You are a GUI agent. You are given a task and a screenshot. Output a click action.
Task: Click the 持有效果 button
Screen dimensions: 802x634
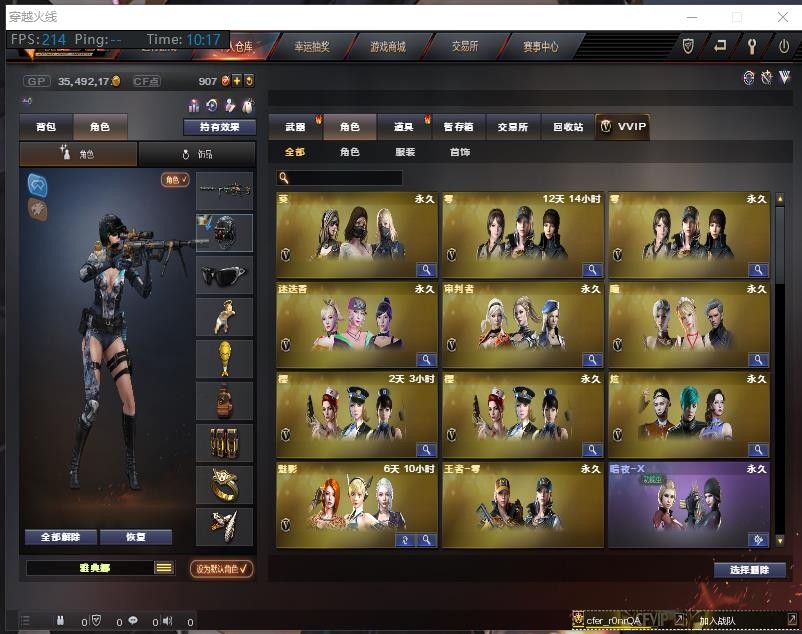[x=220, y=127]
